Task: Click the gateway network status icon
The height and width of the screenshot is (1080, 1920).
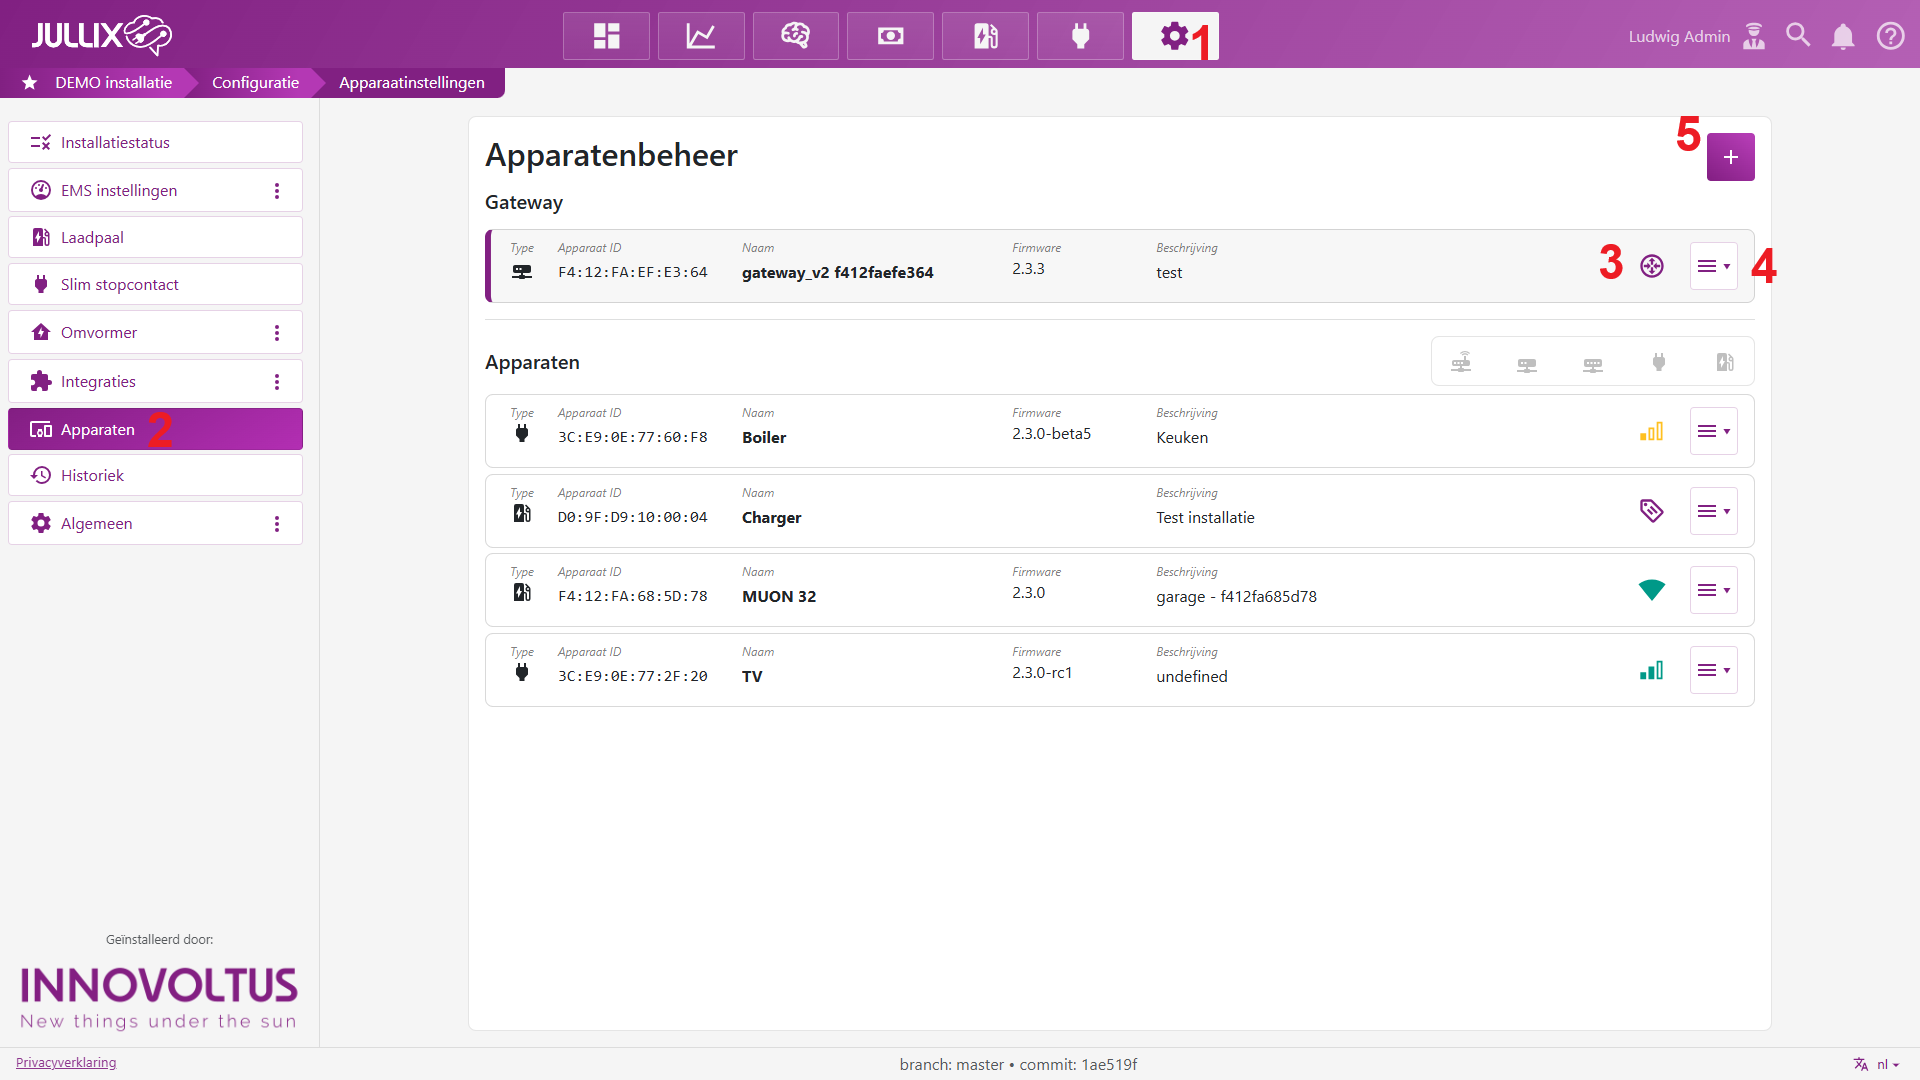Action: [x=1652, y=266]
